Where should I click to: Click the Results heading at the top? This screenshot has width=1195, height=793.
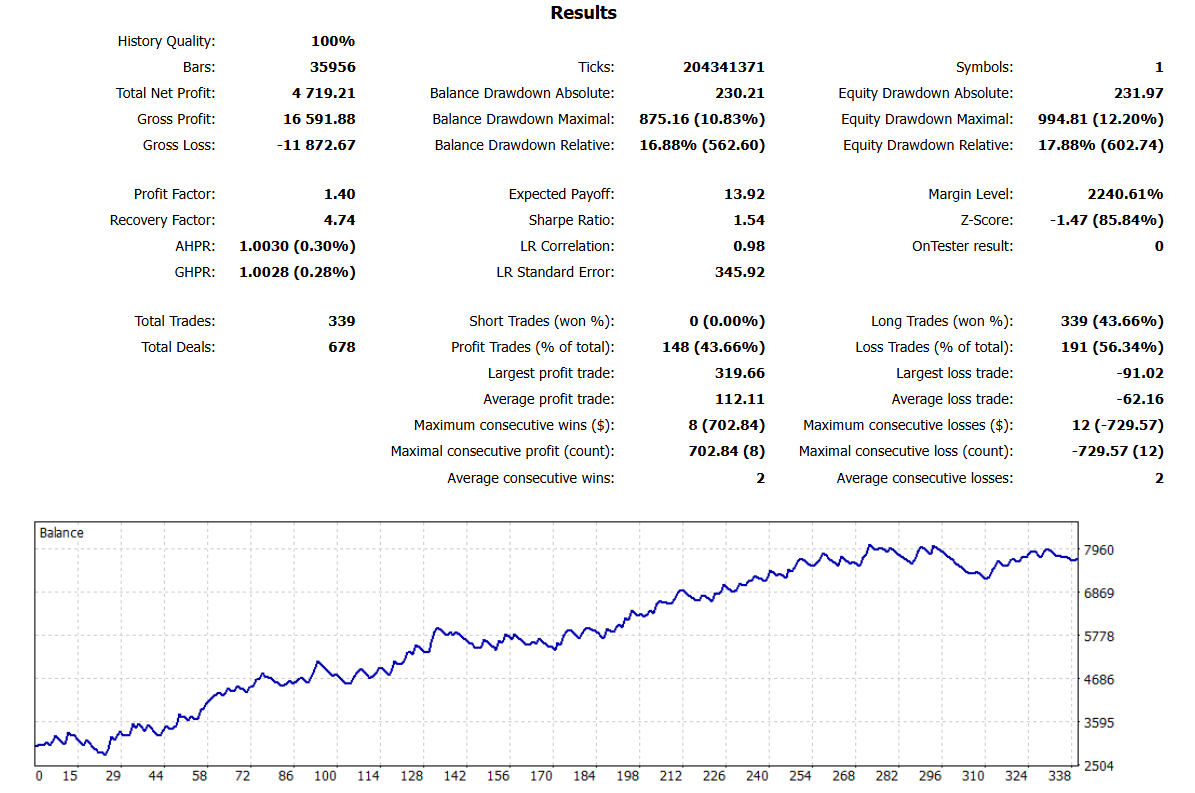pyautogui.click(x=583, y=13)
